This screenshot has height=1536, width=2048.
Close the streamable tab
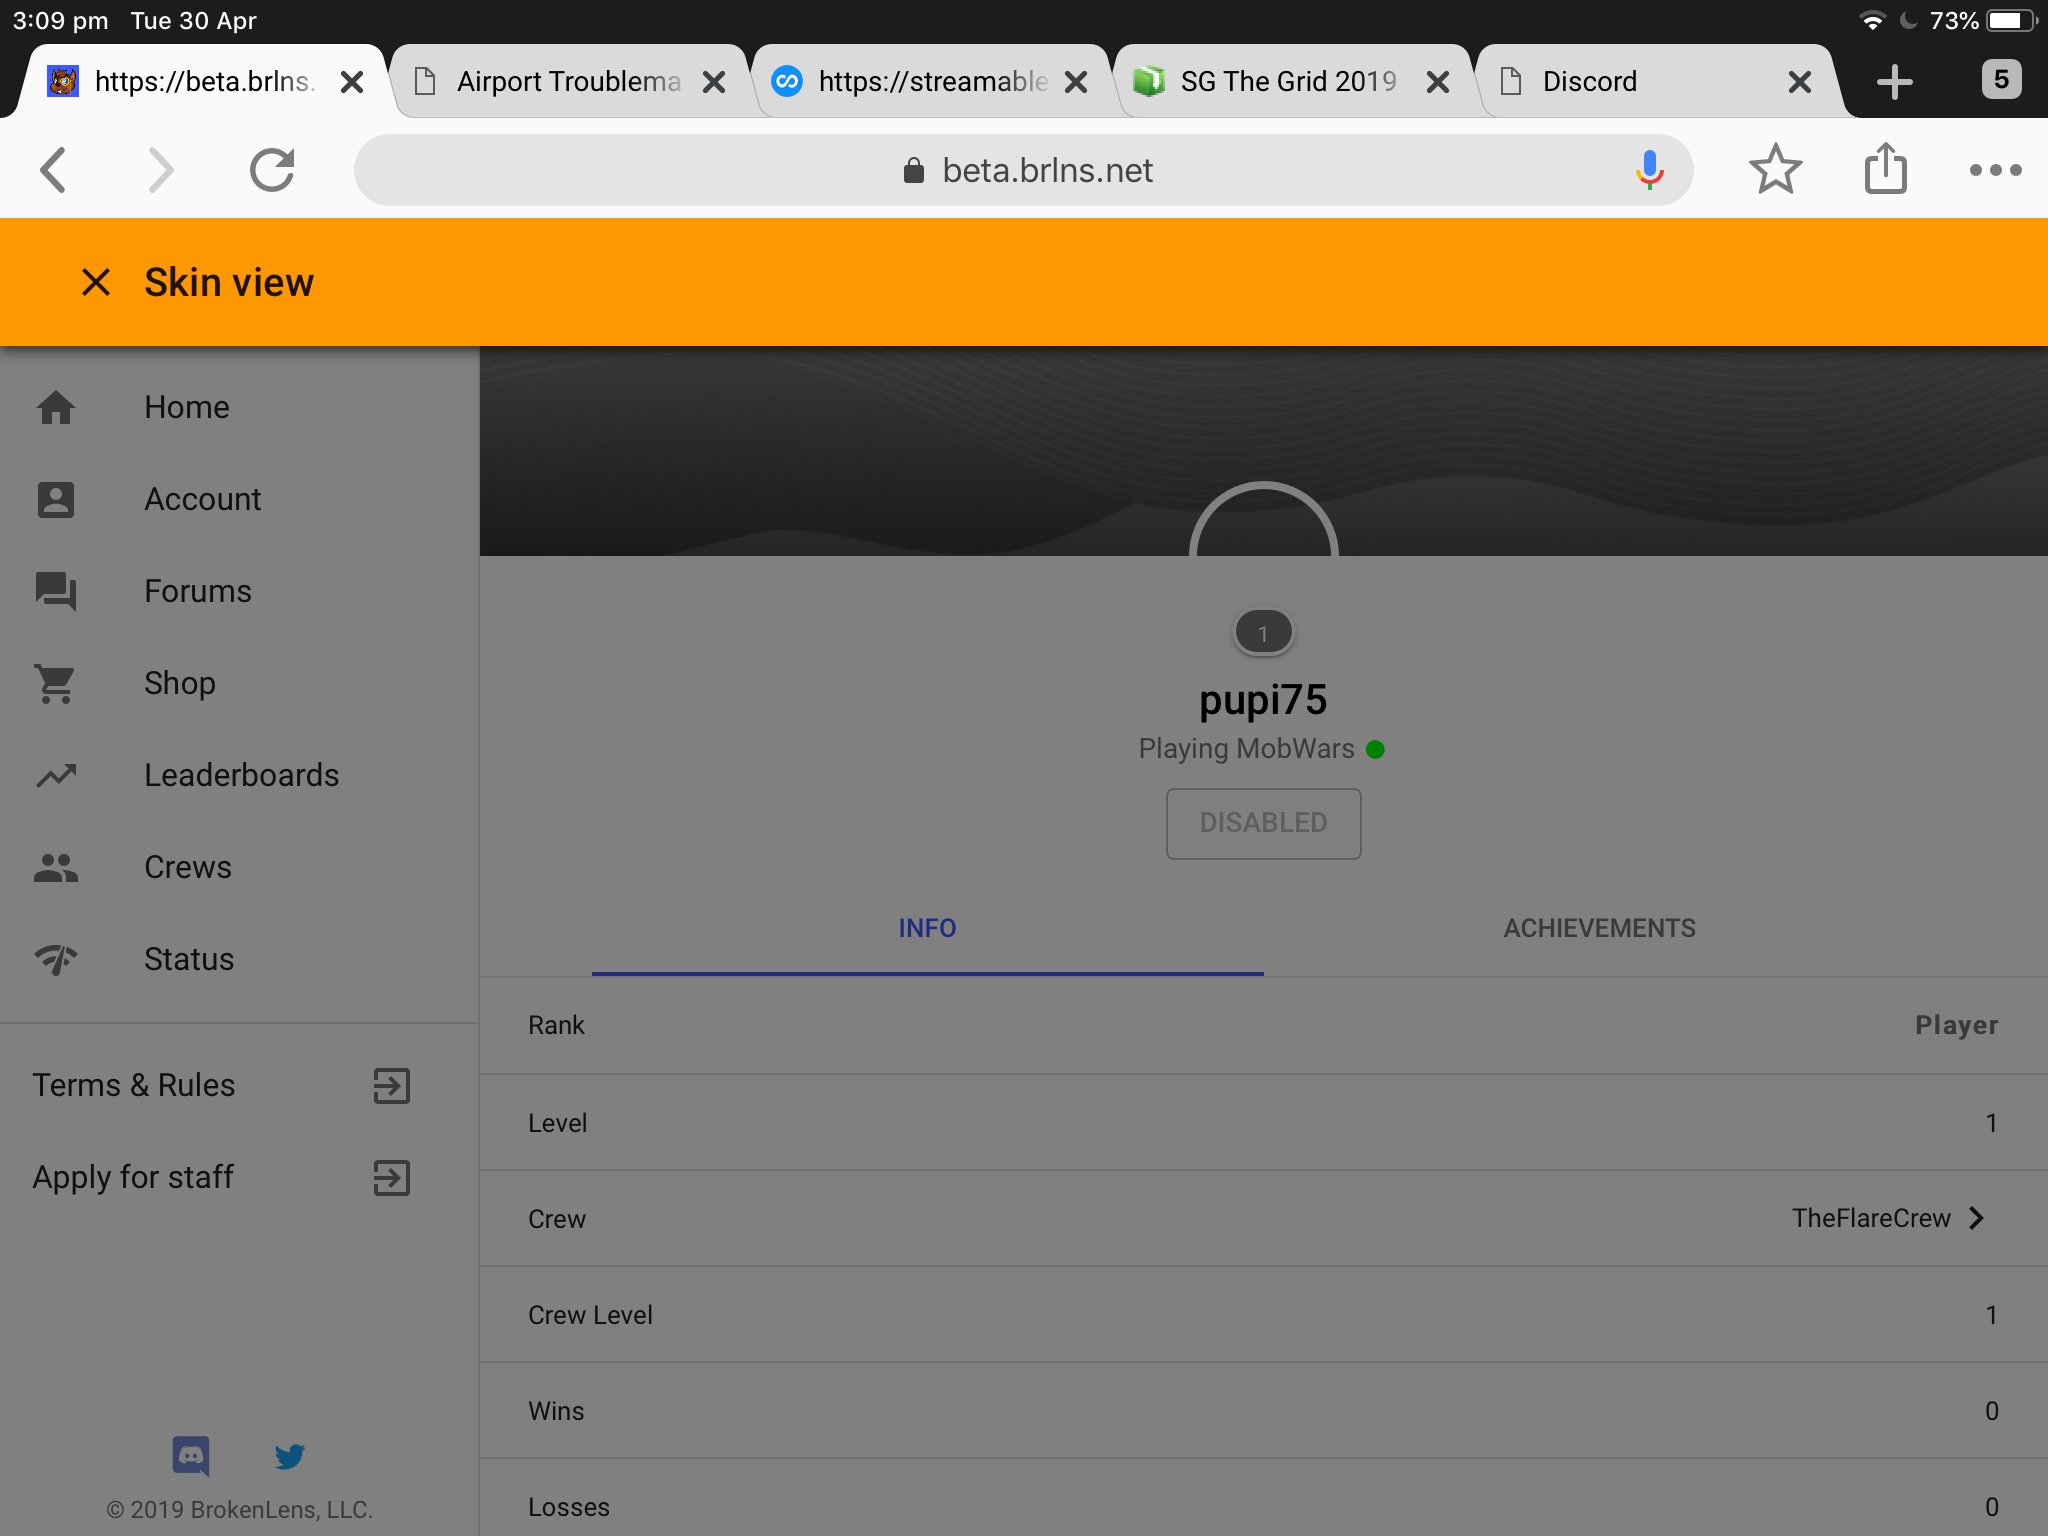[1076, 82]
